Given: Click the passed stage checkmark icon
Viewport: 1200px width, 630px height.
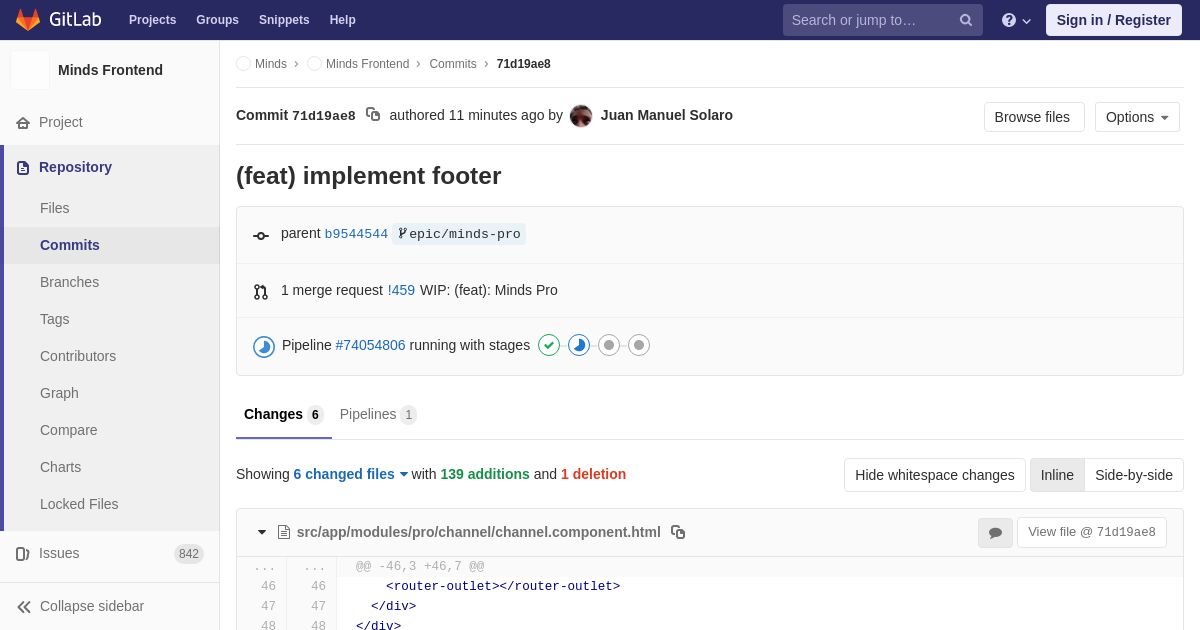Looking at the screenshot, I should pyautogui.click(x=549, y=345).
